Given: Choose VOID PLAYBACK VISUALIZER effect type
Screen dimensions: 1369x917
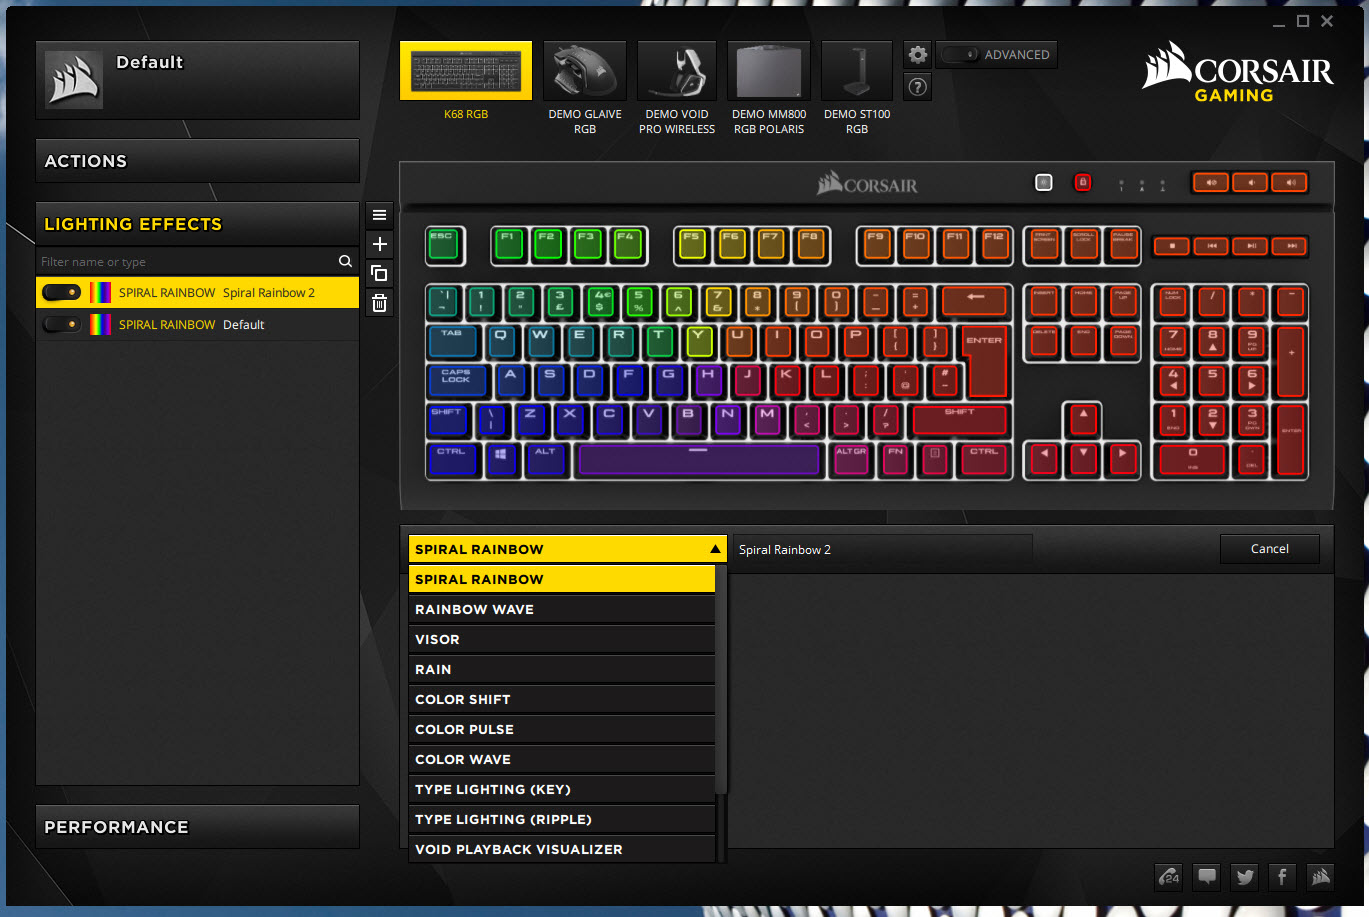Looking at the screenshot, I should click(562, 849).
